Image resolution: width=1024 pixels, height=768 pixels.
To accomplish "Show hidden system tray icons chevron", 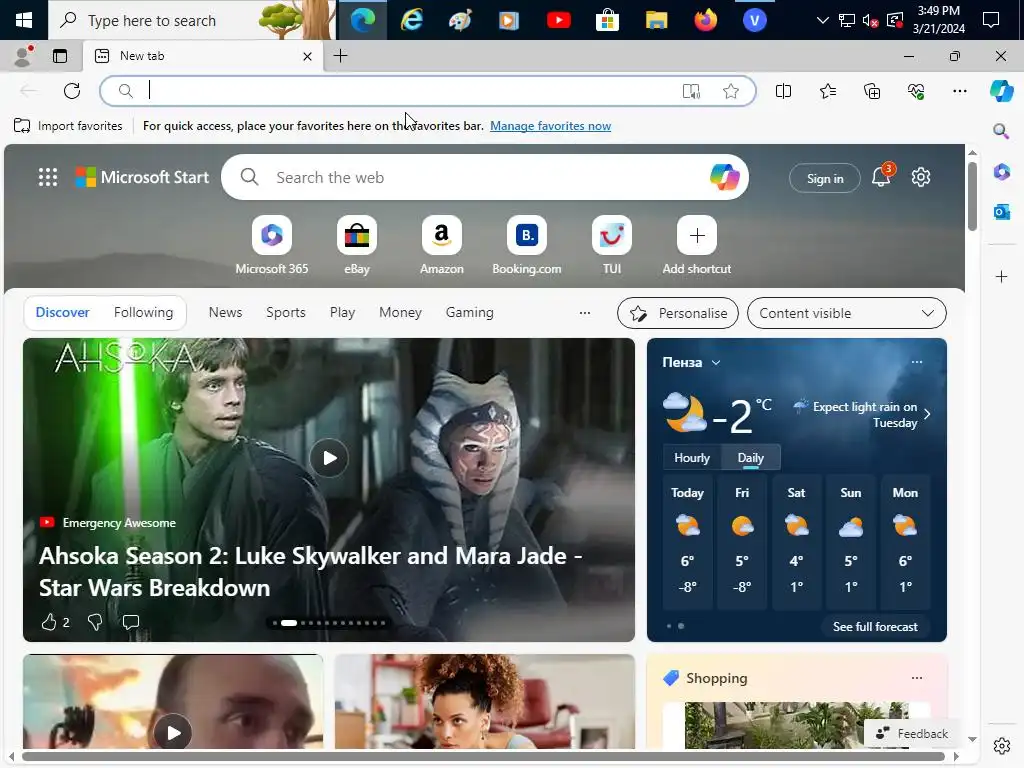I will (823, 21).
